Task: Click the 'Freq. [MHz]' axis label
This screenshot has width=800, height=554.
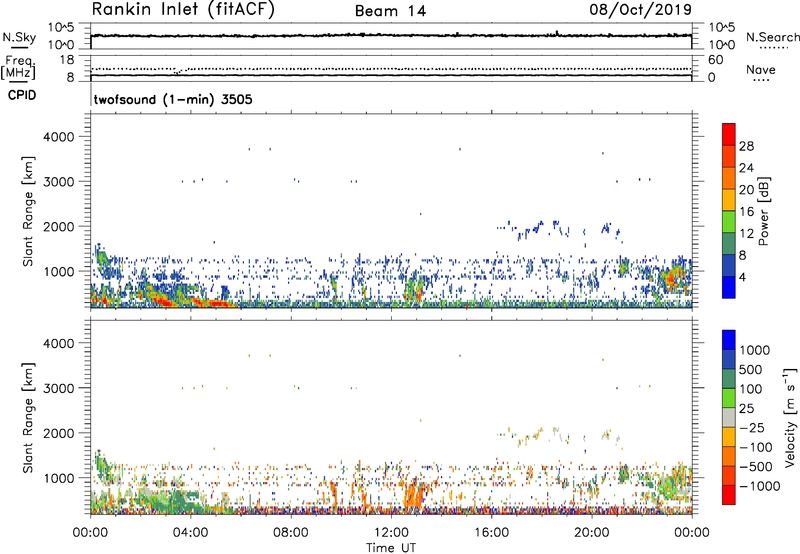Action: (18, 67)
